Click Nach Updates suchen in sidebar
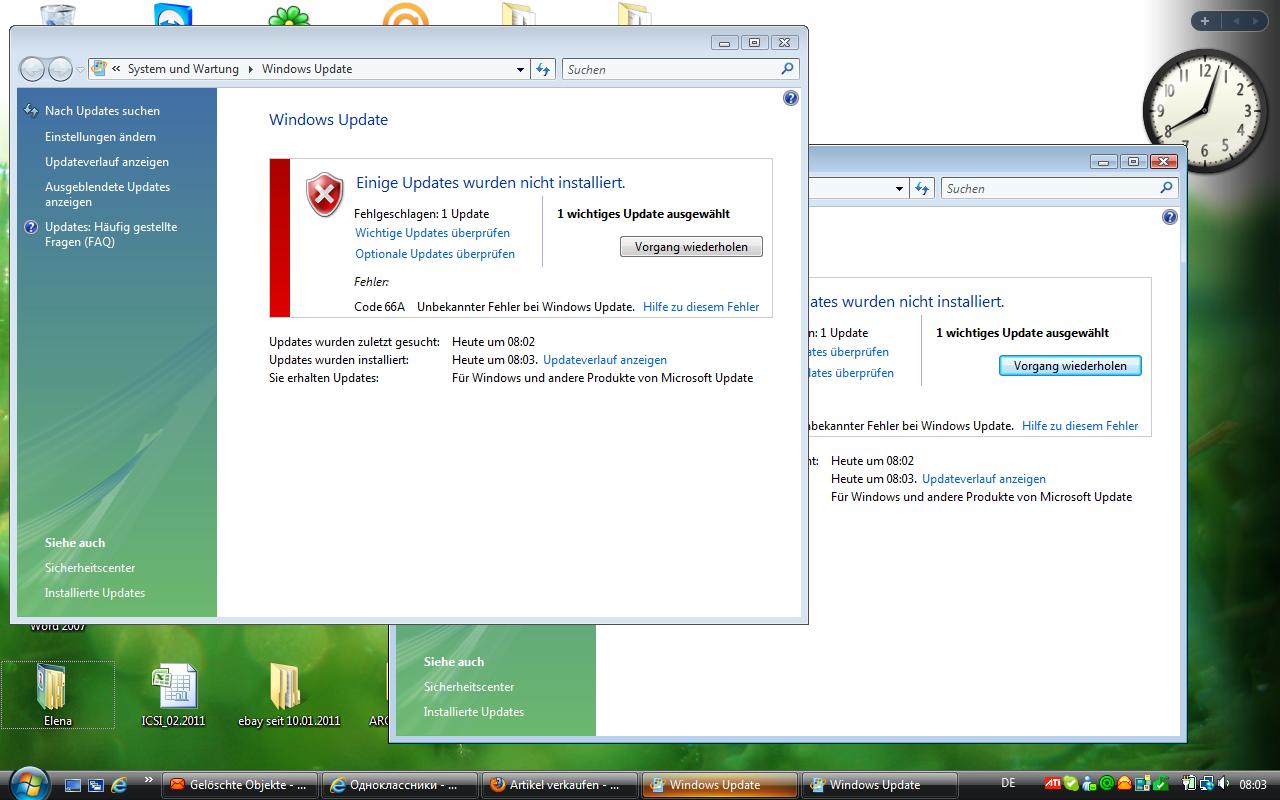The image size is (1280, 800). [102, 111]
